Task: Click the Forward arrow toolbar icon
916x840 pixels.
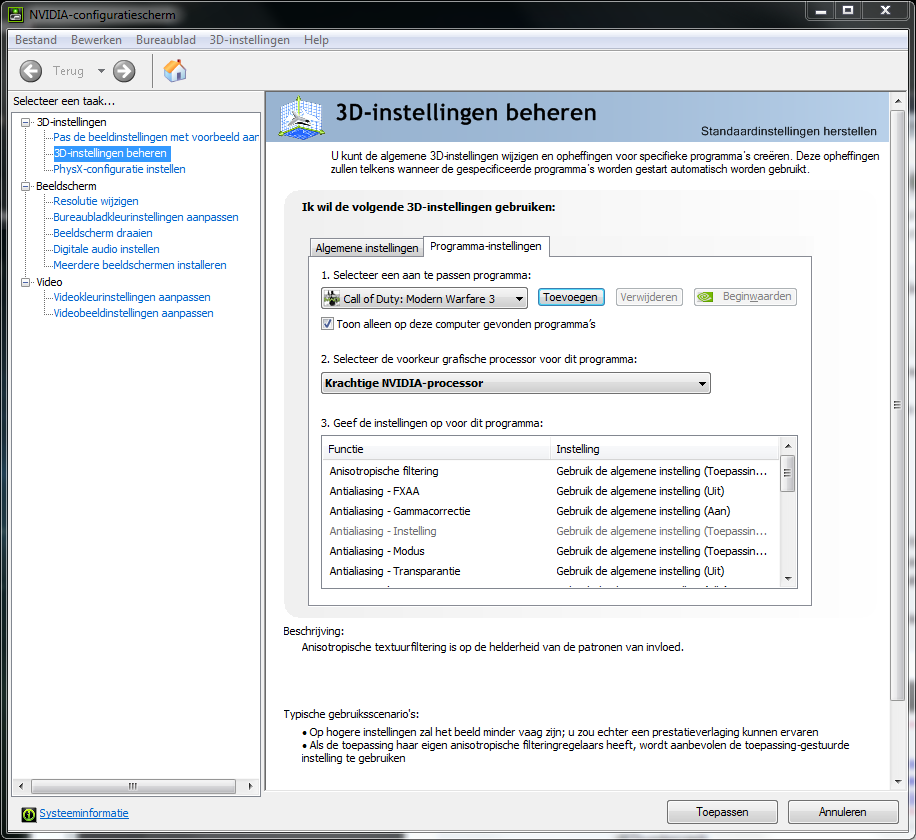Action: point(124,71)
